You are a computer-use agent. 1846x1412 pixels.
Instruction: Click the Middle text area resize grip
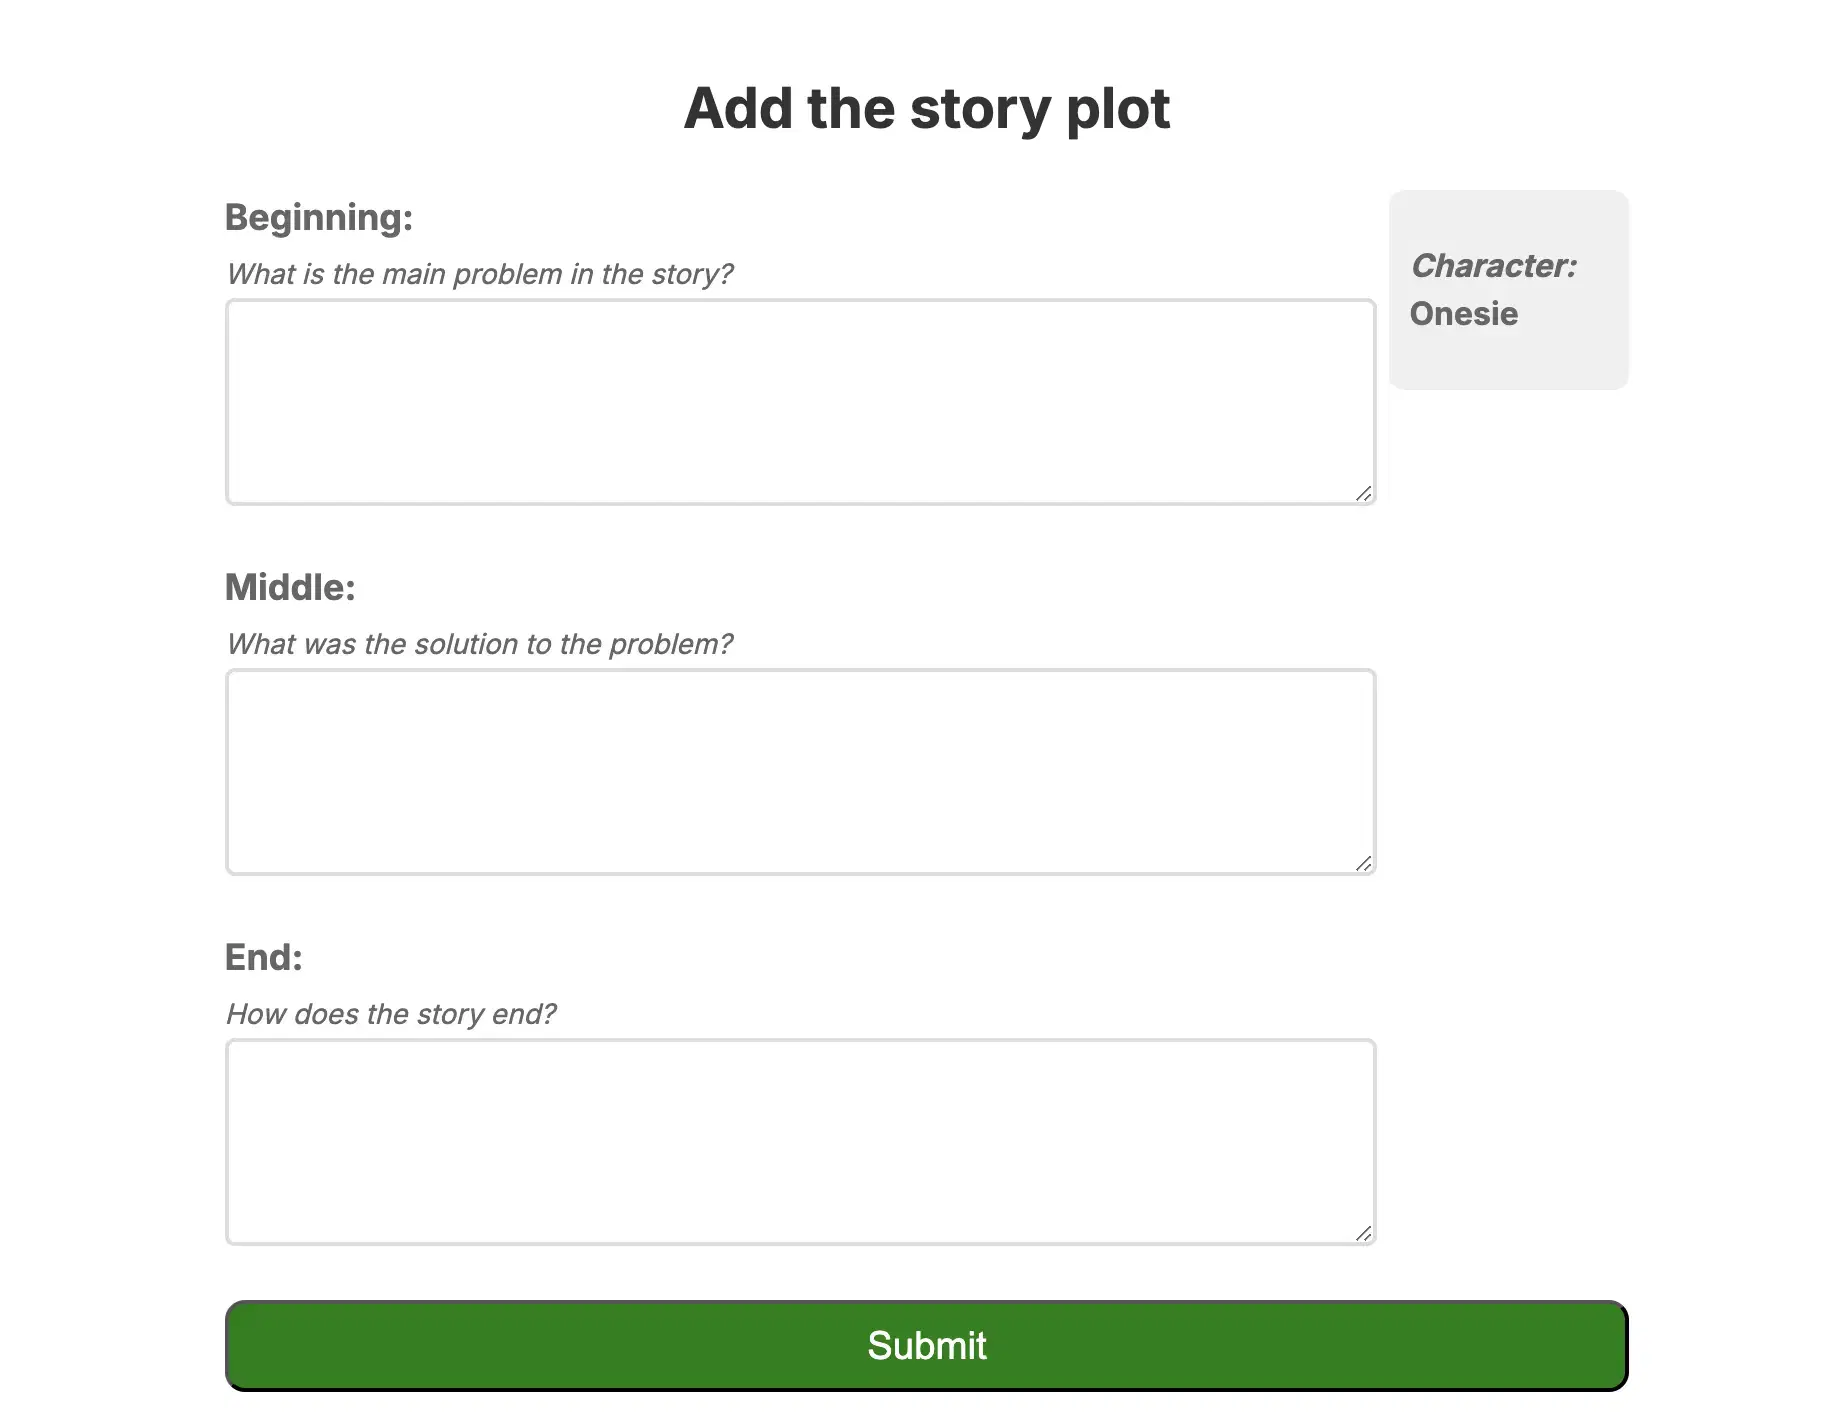pos(1363,863)
